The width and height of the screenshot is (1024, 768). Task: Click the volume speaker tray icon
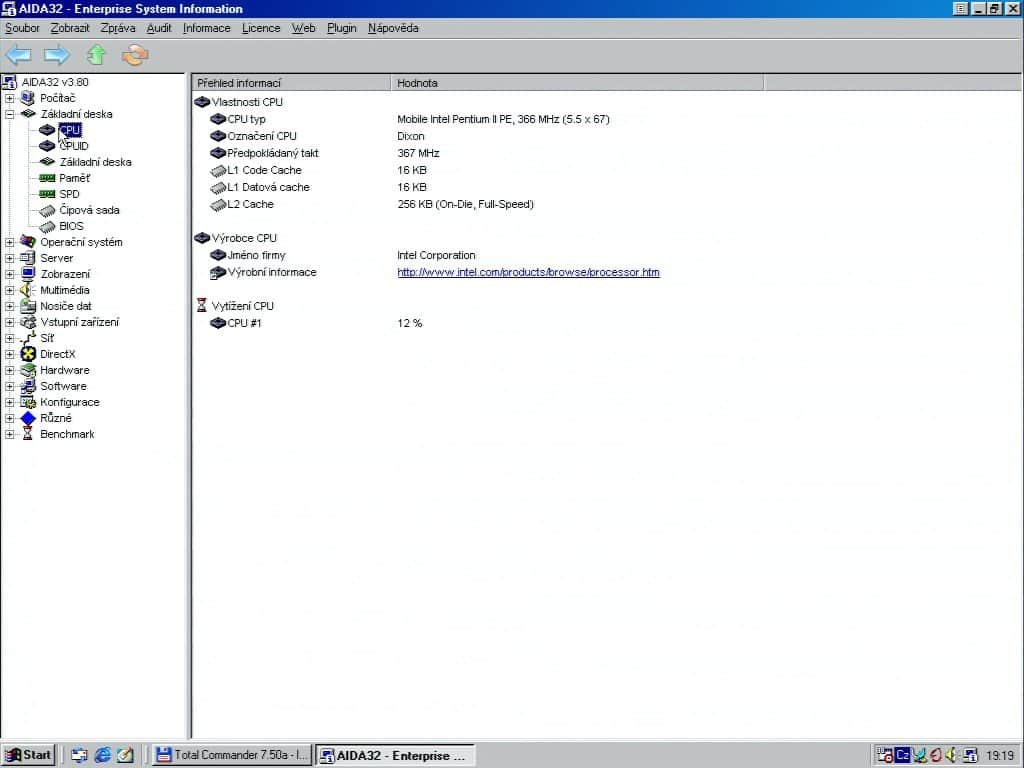pos(952,755)
